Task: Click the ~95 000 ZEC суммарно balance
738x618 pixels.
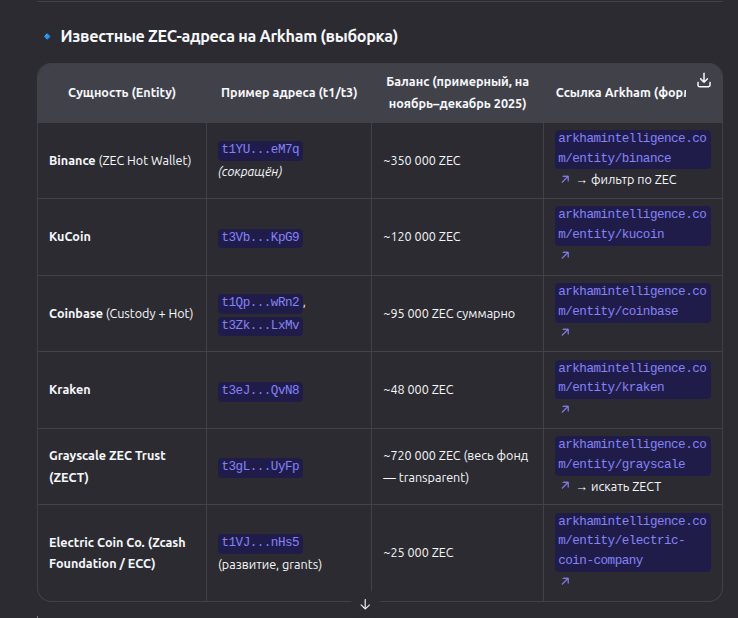Action: pyautogui.click(x=449, y=314)
